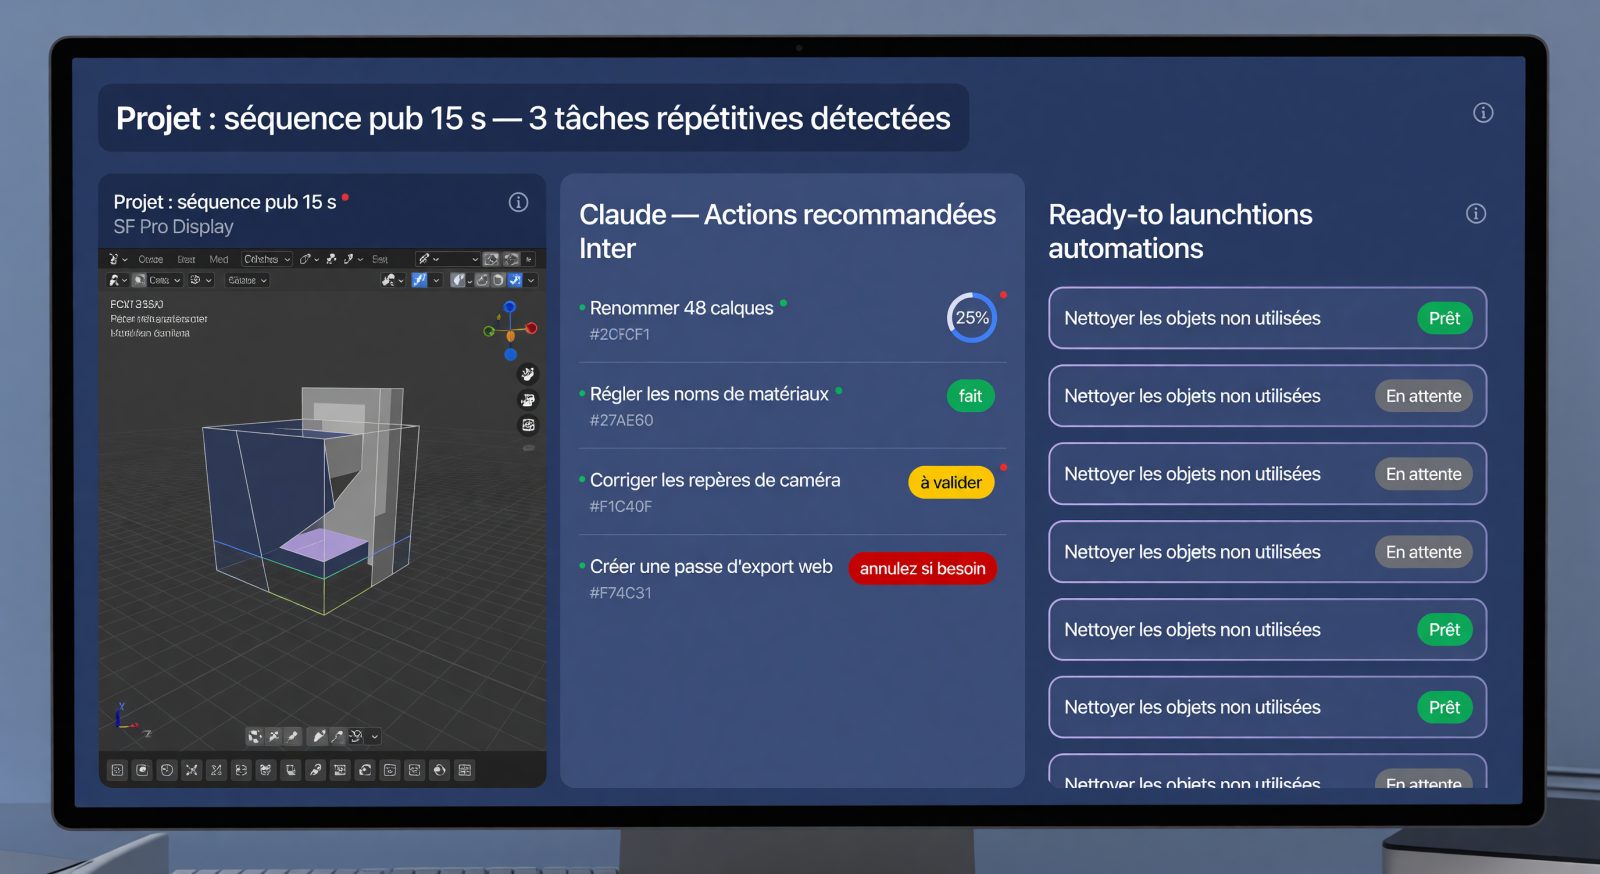Click the yellow à valider badge
The height and width of the screenshot is (874, 1600).
pos(951,482)
